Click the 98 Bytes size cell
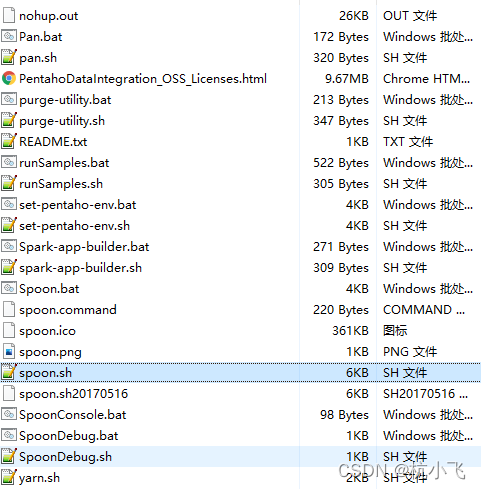 tap(344, 415)
